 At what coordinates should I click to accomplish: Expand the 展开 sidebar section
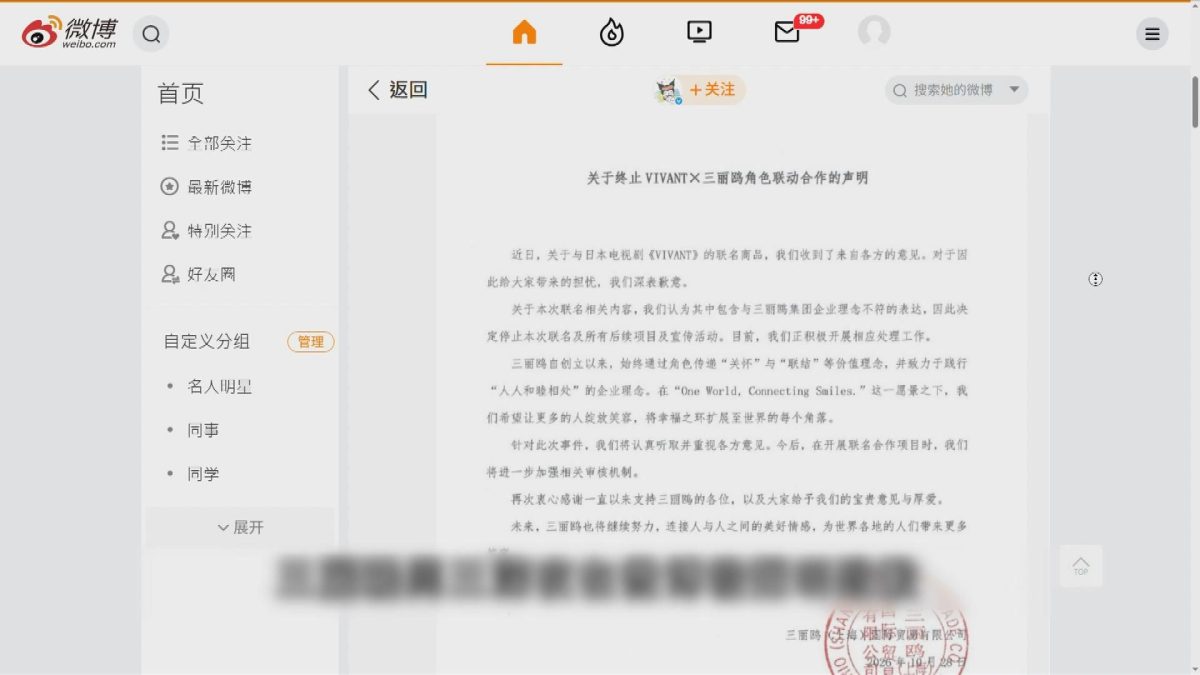pos(240,527)
